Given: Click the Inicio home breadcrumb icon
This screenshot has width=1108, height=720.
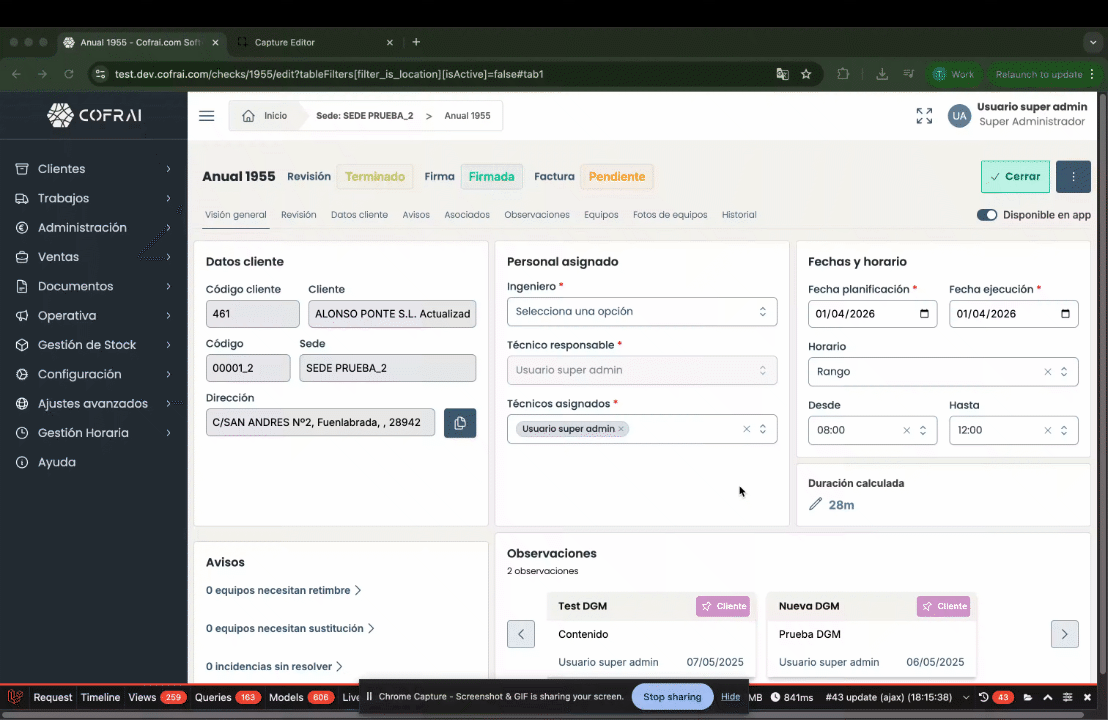Looking at the screenshot, I should (249, 116).
